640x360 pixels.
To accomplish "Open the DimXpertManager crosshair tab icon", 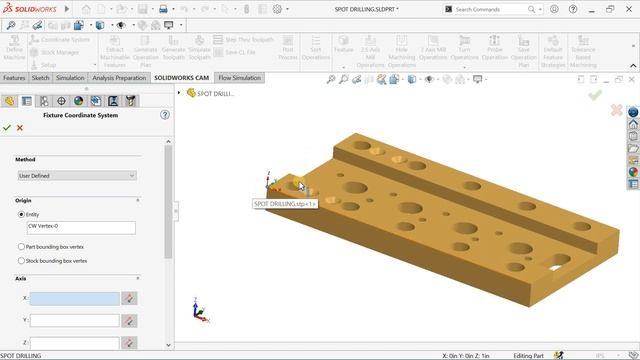I will tap(61, 101).
